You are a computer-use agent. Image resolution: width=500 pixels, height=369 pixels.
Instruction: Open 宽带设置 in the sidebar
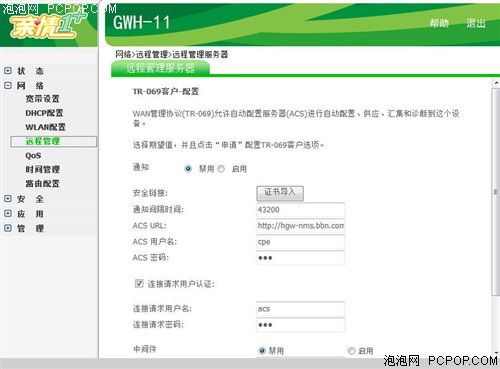click(x=42, y=99)
